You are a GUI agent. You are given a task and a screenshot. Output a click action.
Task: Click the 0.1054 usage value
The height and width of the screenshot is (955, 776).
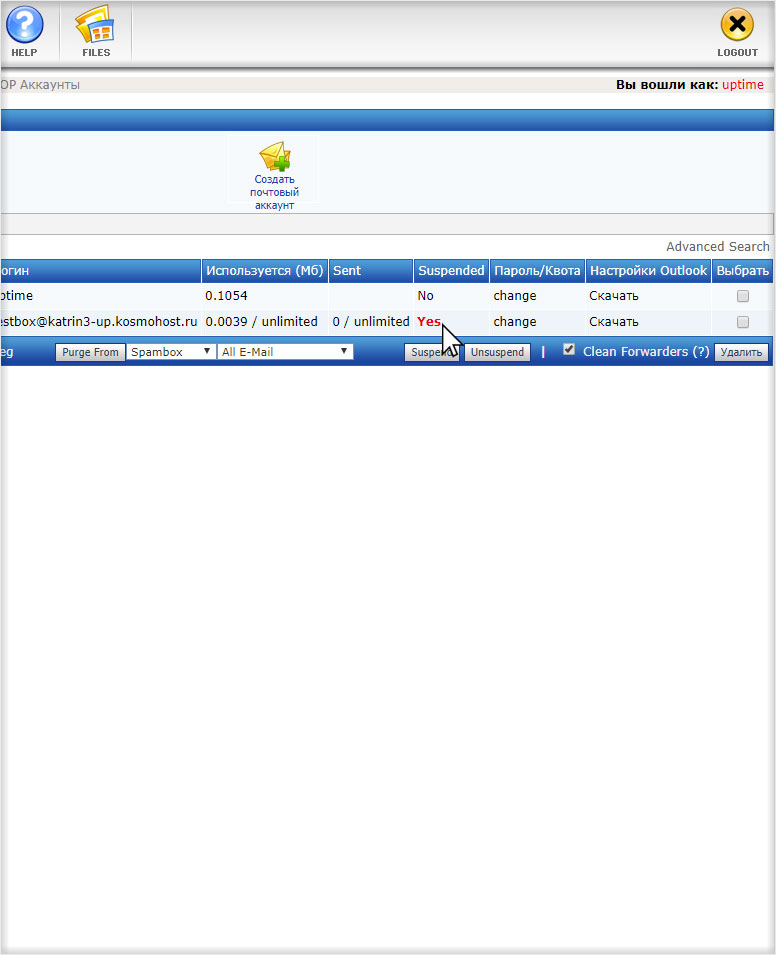[x=226, y=295]
